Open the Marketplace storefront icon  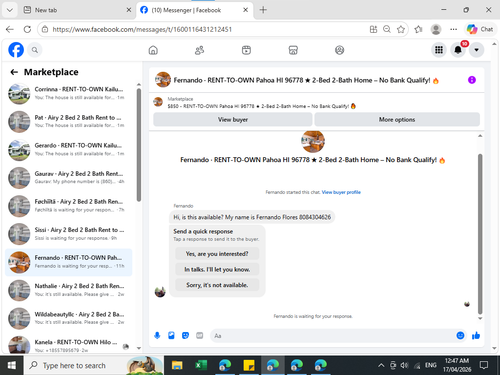tap(293, 50)
